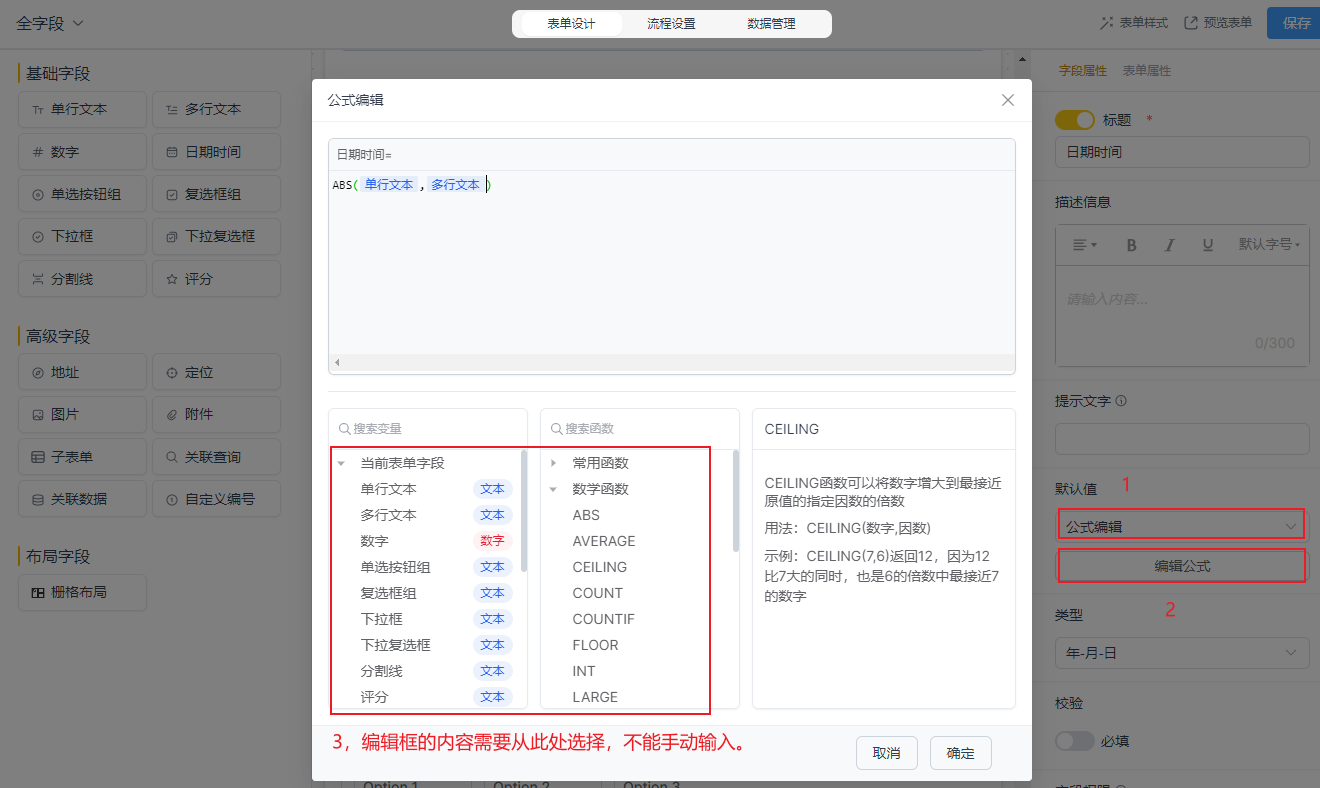Click the 多行文本 field icon in left palette

click(172, 110)
